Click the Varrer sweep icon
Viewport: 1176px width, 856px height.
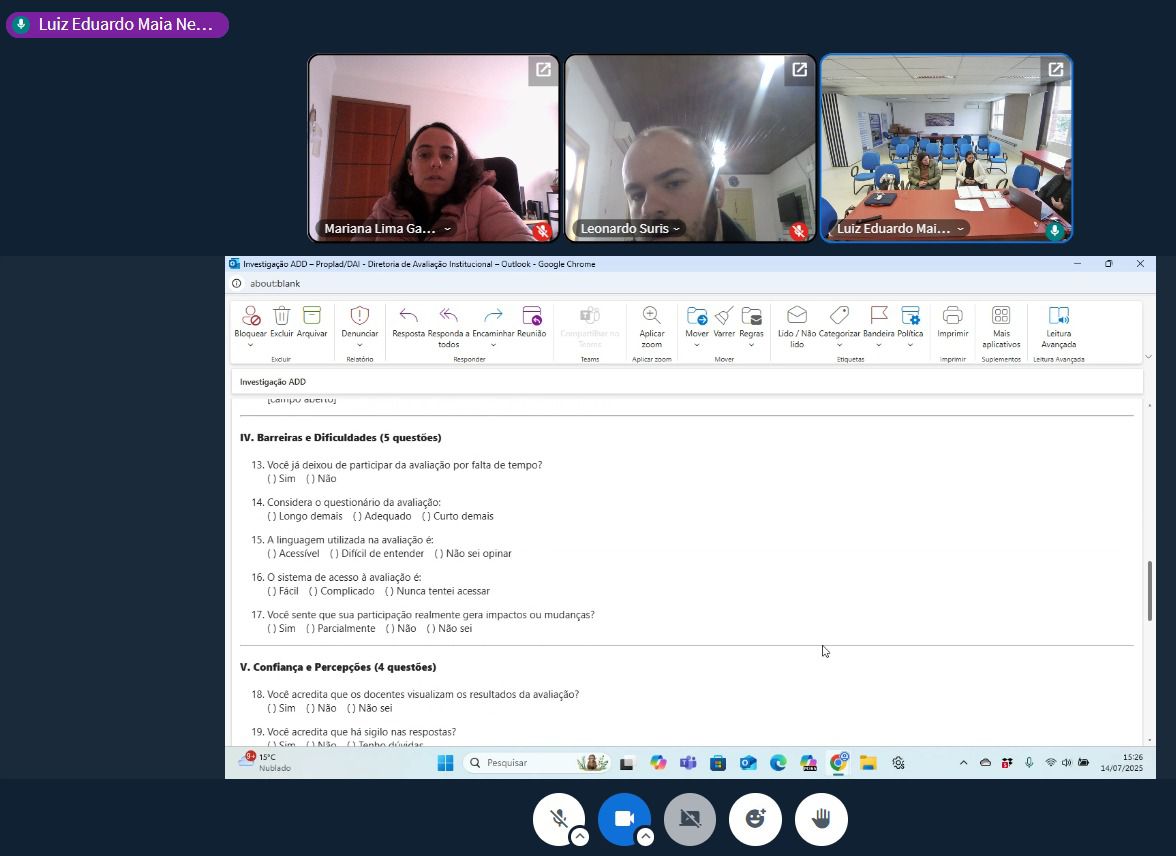[x=724, y=317]
